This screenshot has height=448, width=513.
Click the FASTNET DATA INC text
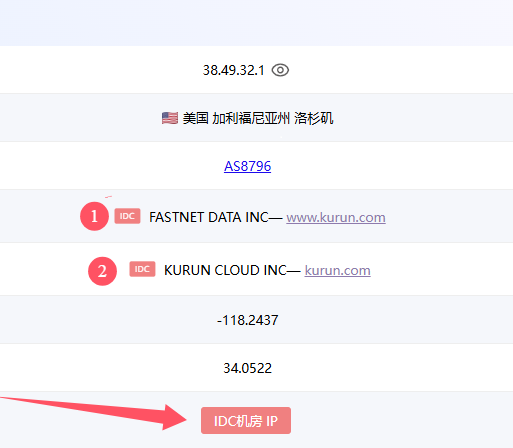[x=209, y=217]
